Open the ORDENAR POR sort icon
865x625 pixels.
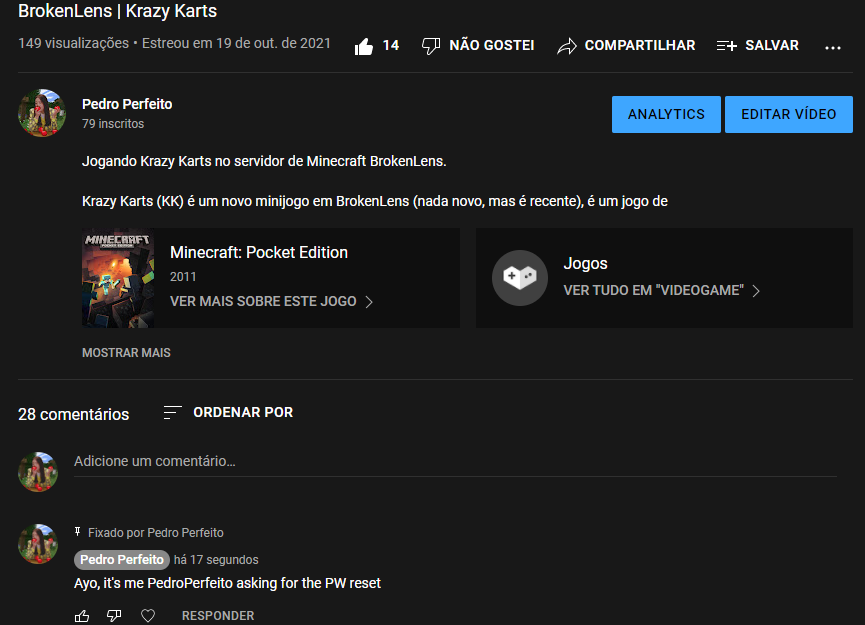[x=172, y=412]
